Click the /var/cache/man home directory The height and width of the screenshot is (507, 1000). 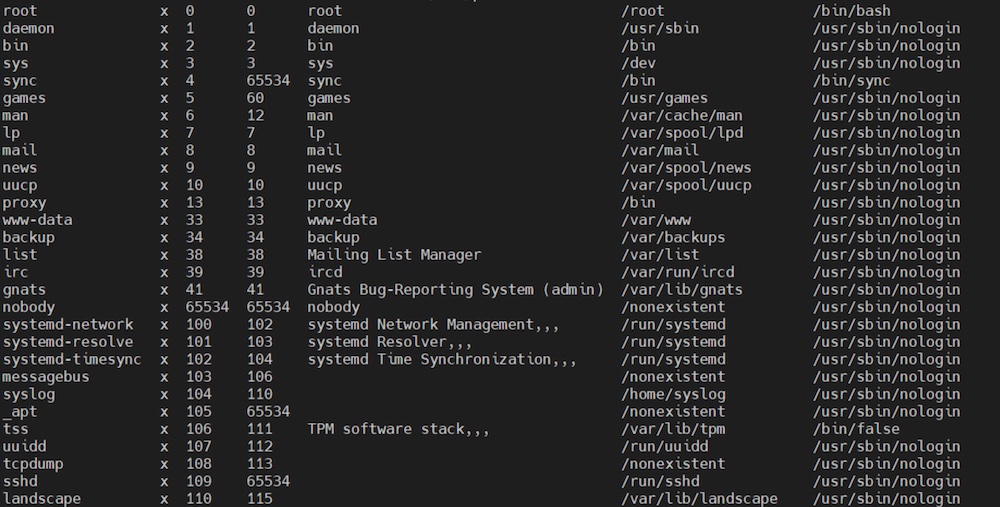[x=682, y=115]
